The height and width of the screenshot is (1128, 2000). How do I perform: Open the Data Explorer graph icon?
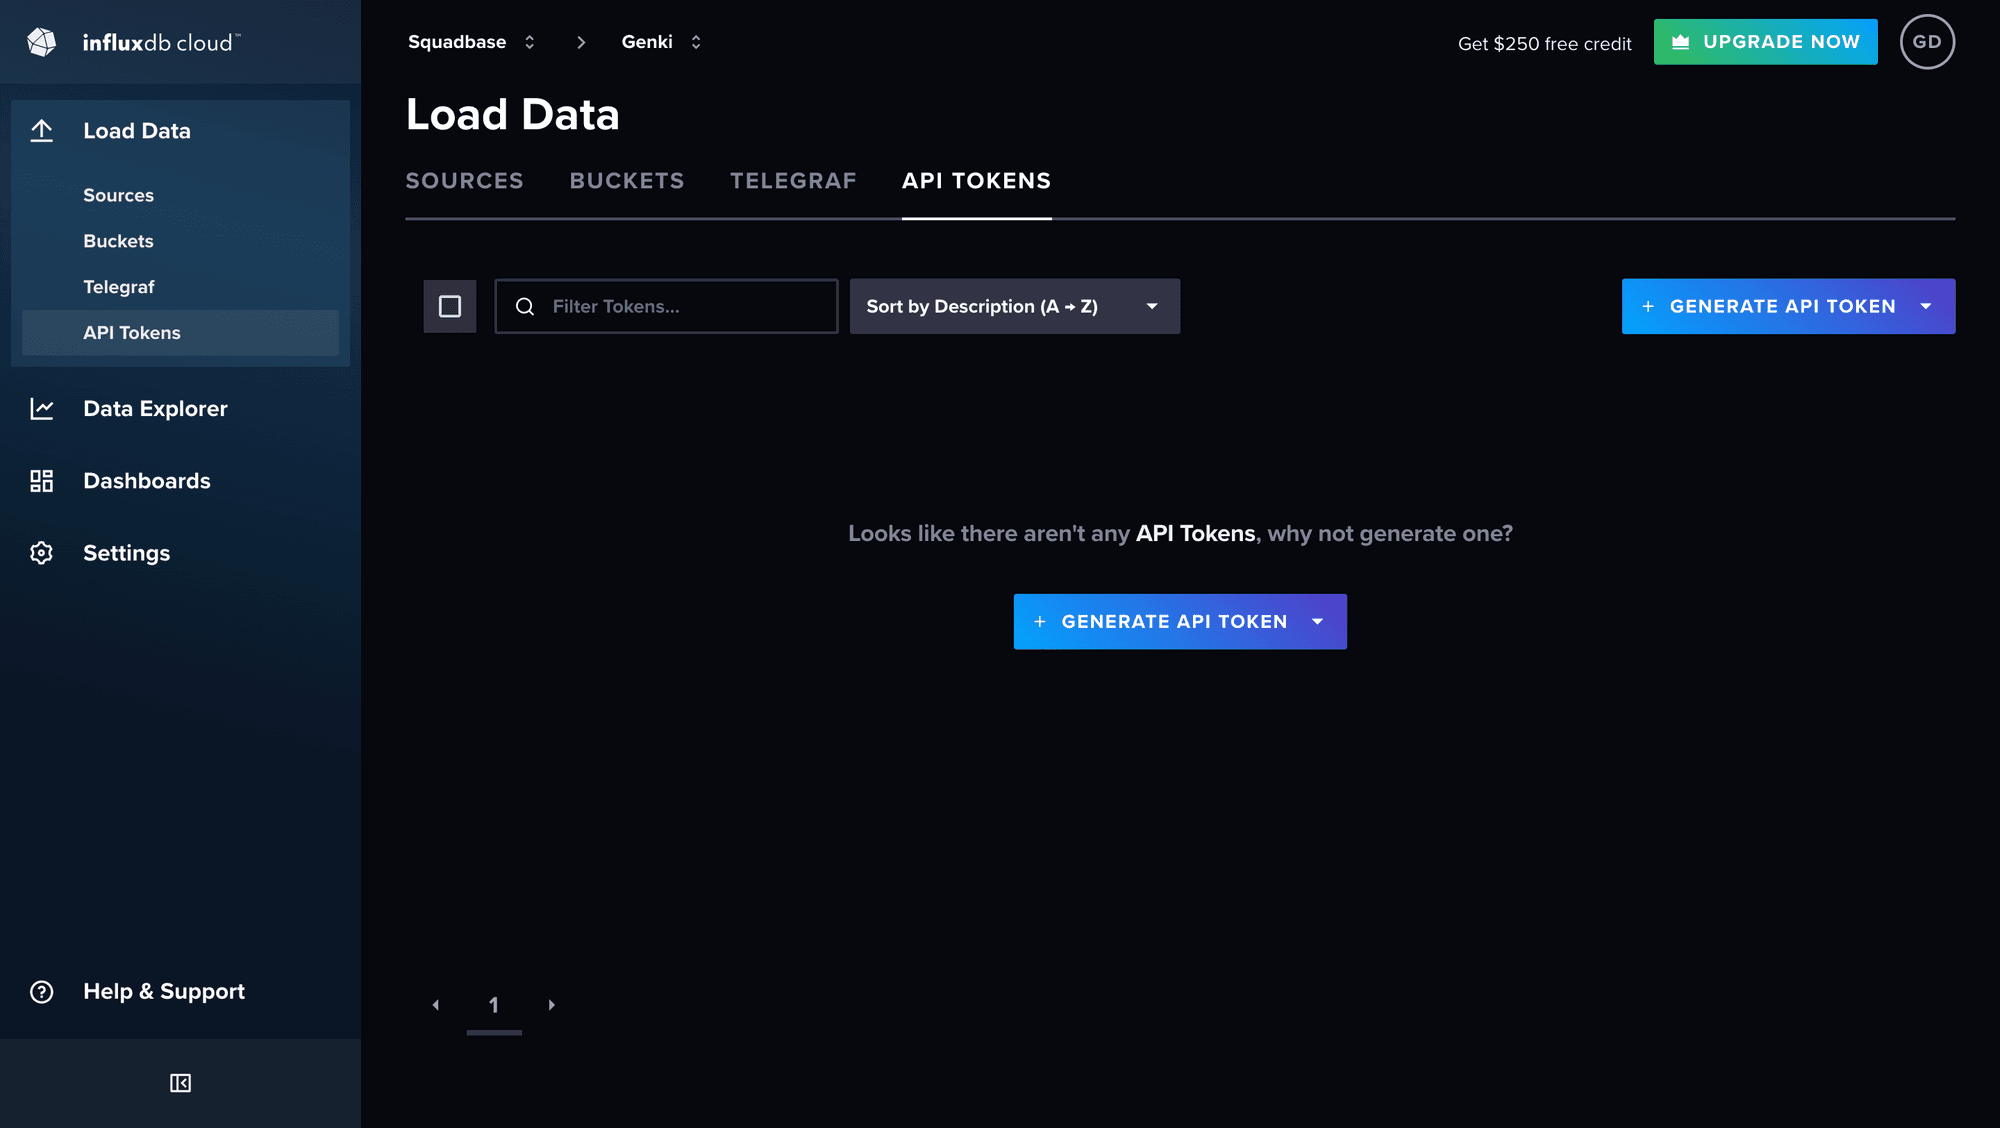point(41,409)
